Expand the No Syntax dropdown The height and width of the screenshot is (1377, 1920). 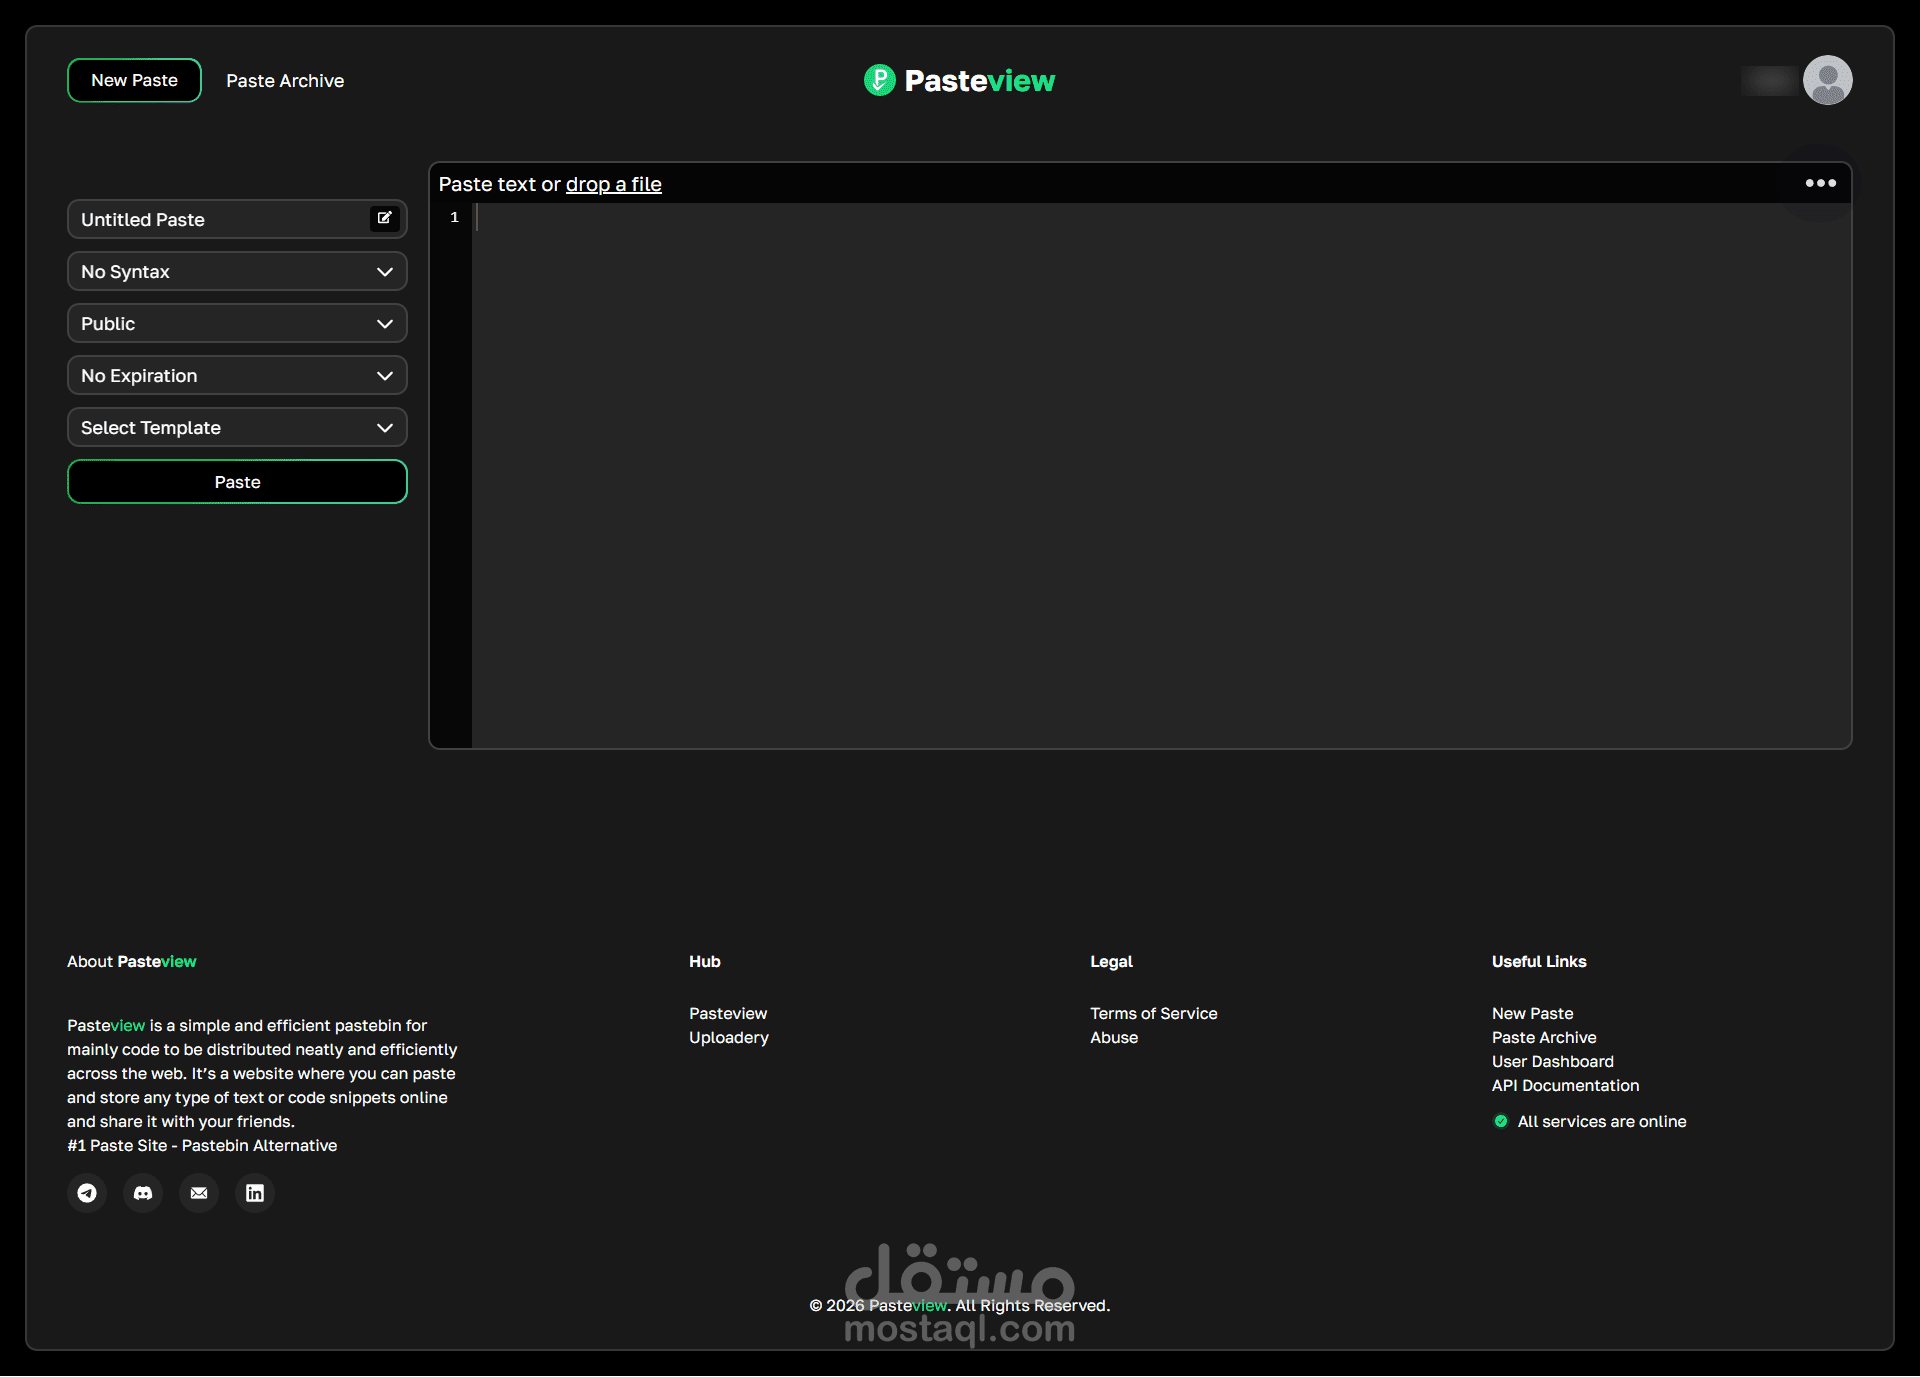click(x=237, y=271)
